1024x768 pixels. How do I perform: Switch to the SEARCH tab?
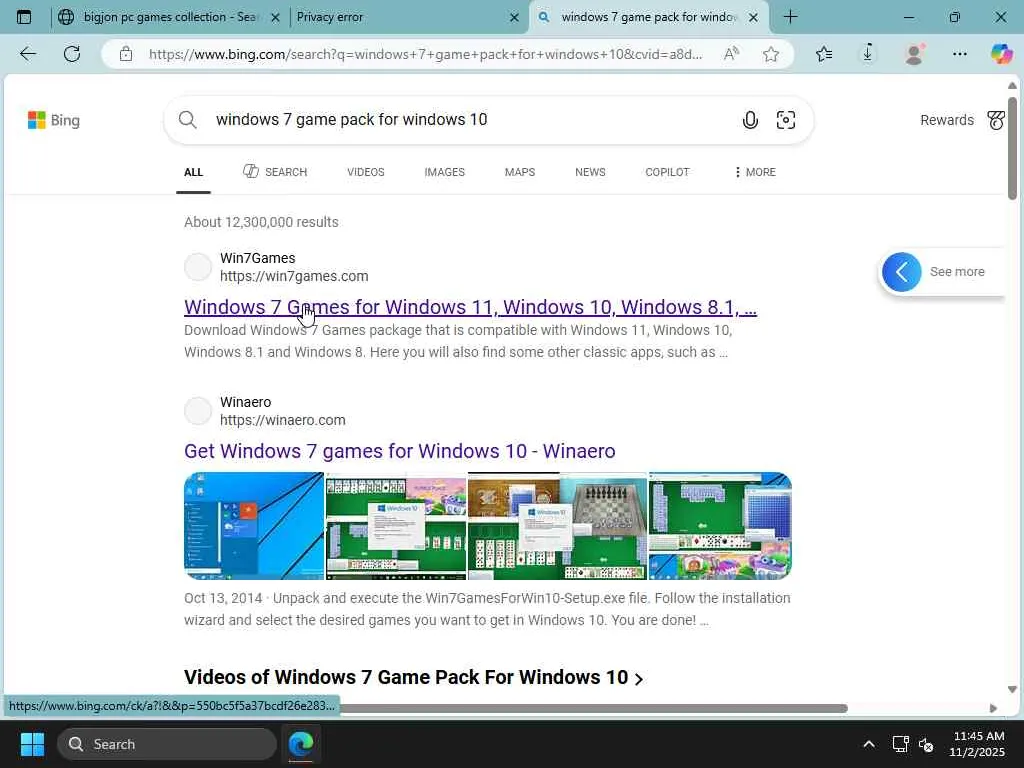(275, 172)
